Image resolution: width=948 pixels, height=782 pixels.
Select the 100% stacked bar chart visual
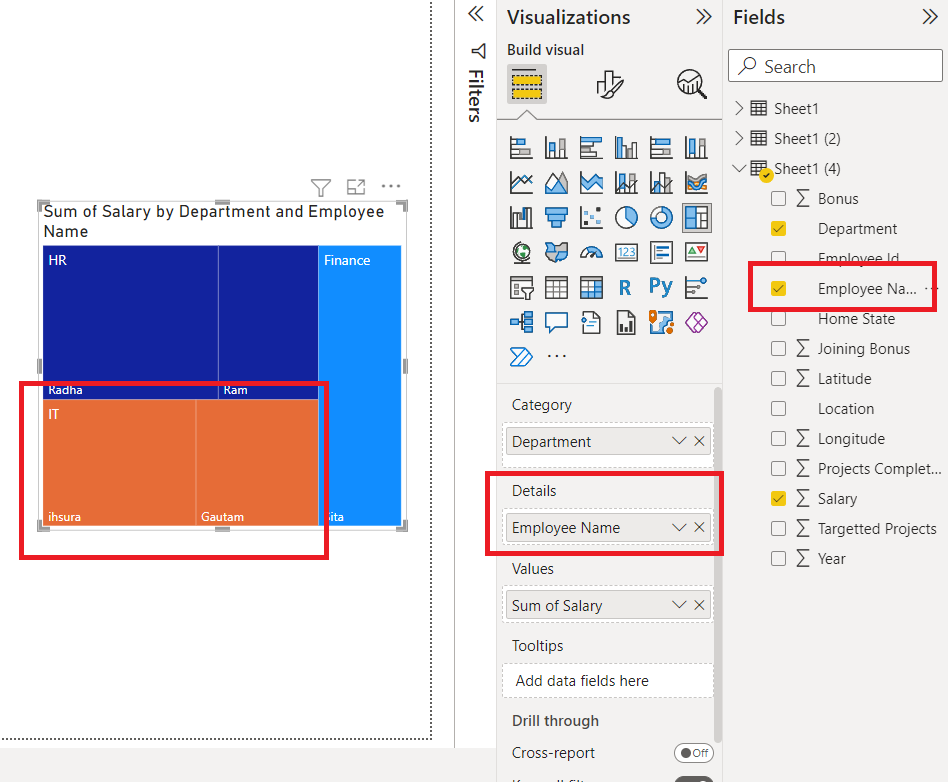click(x=661, y=148)
